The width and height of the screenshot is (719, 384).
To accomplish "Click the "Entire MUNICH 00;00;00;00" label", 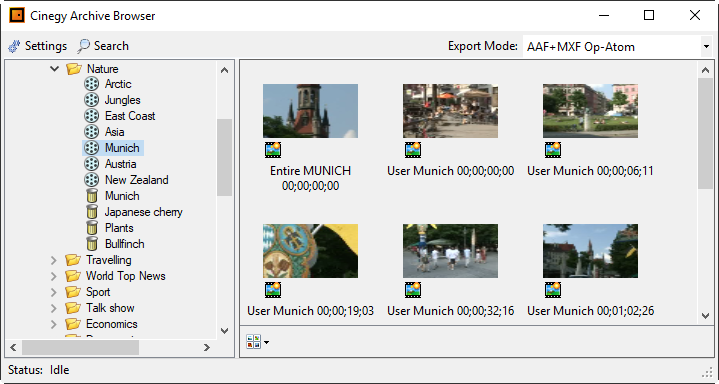I will pos(310,178).
